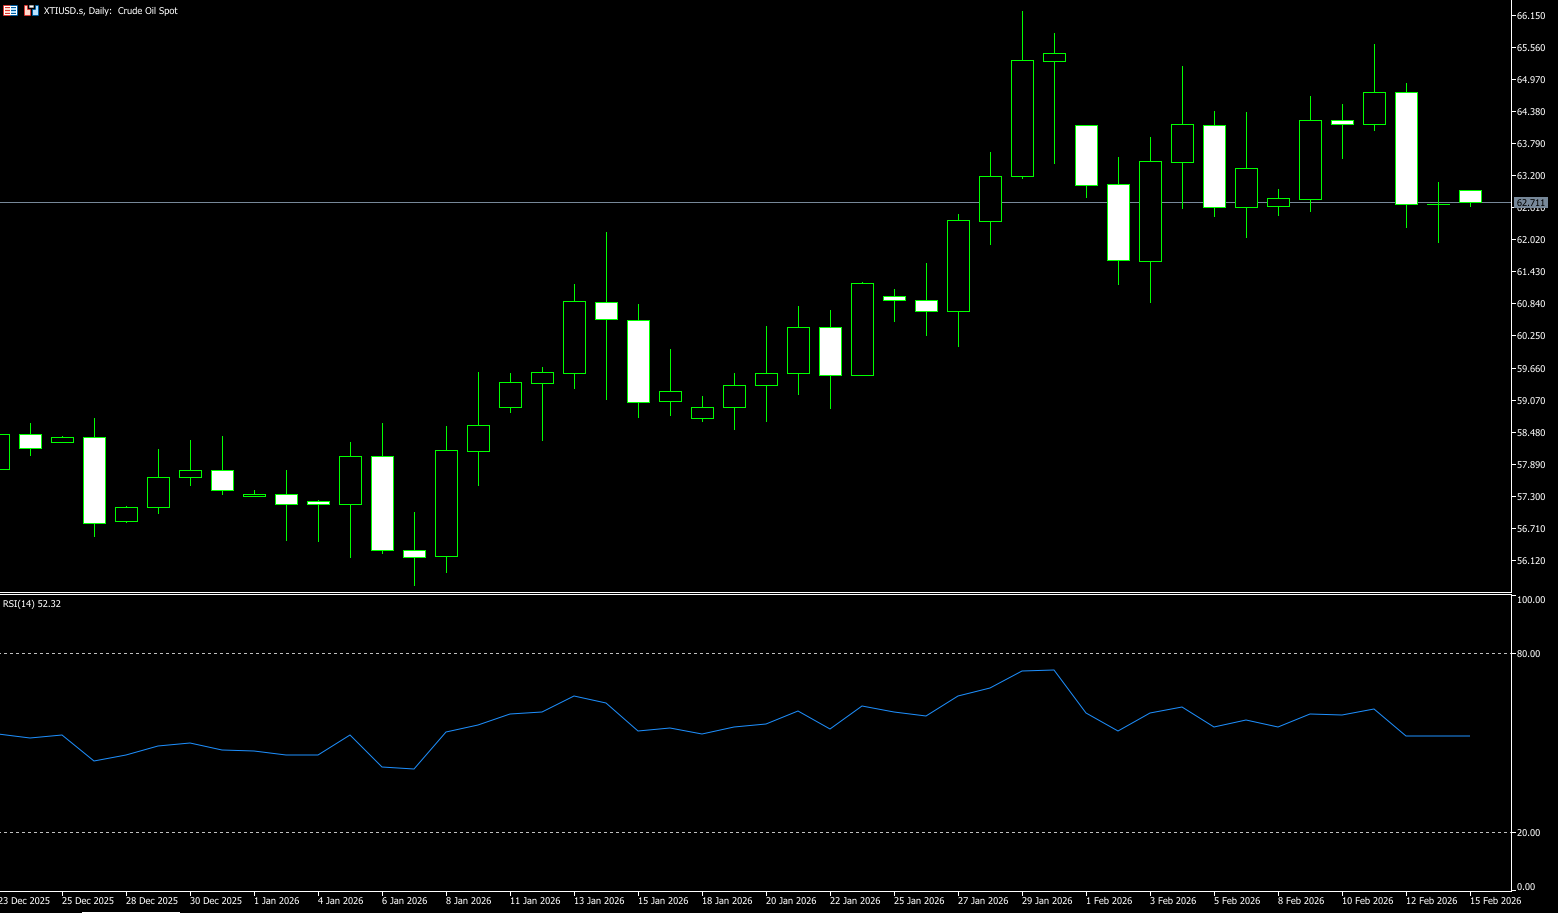Click the XTIUSD.s Daily chart title

[111, 11]
